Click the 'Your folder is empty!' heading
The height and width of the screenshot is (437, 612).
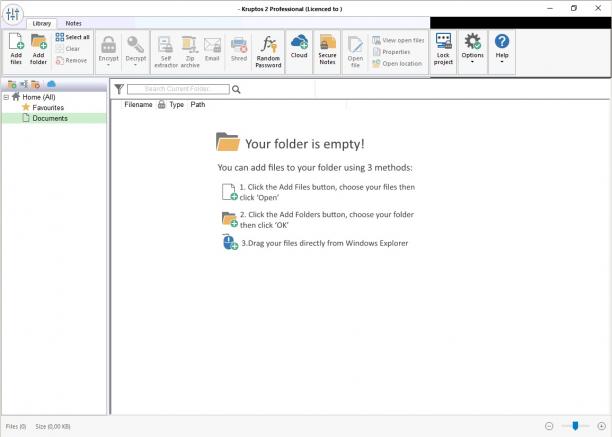(305, 144)
